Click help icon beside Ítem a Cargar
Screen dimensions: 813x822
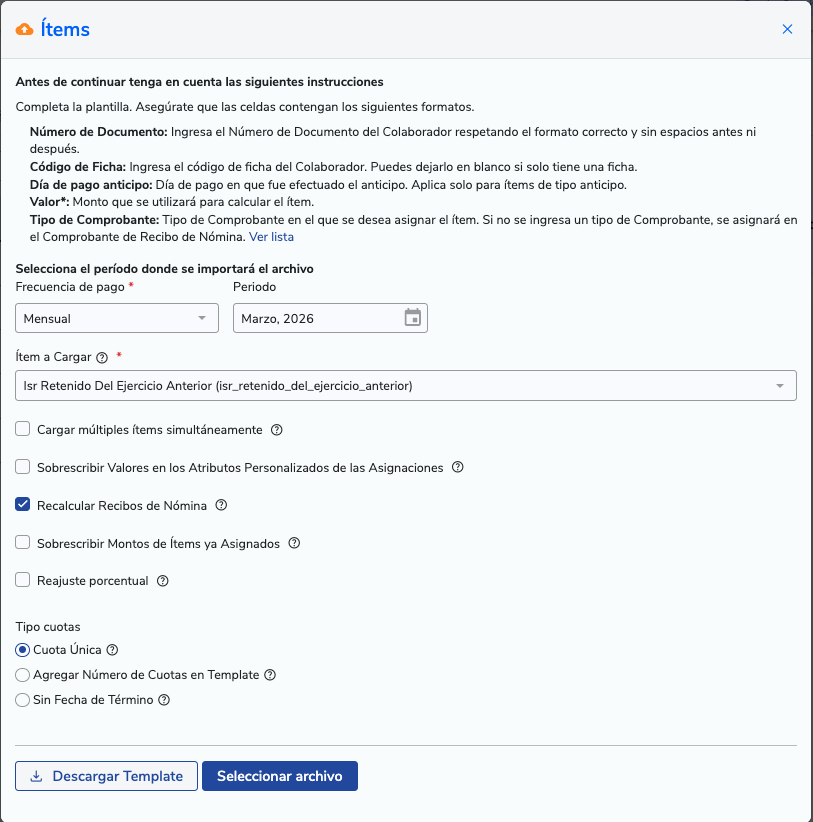102,357
